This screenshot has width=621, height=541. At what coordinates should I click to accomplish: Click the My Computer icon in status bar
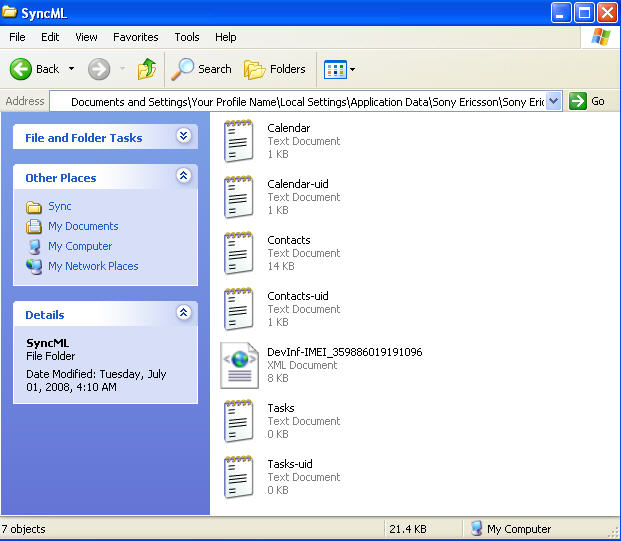[x=476, y=528]
